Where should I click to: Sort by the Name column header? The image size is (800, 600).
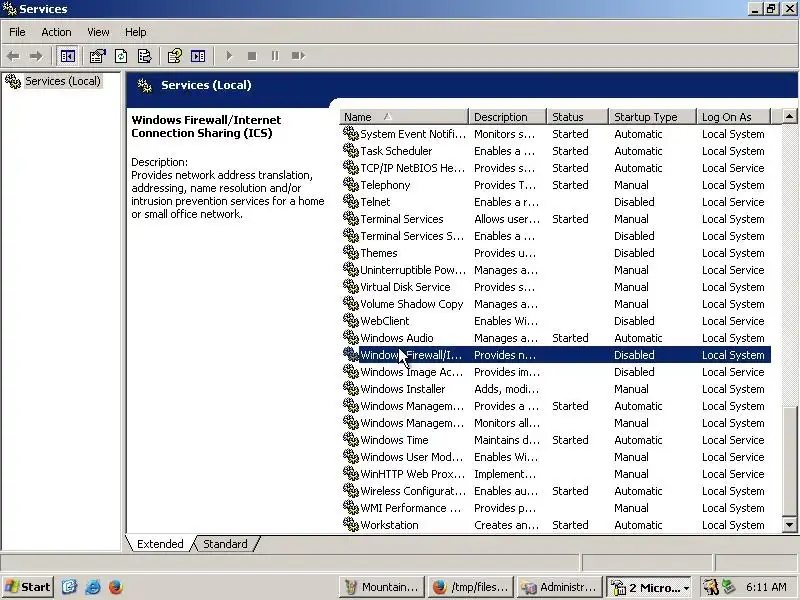coord(404,117)
